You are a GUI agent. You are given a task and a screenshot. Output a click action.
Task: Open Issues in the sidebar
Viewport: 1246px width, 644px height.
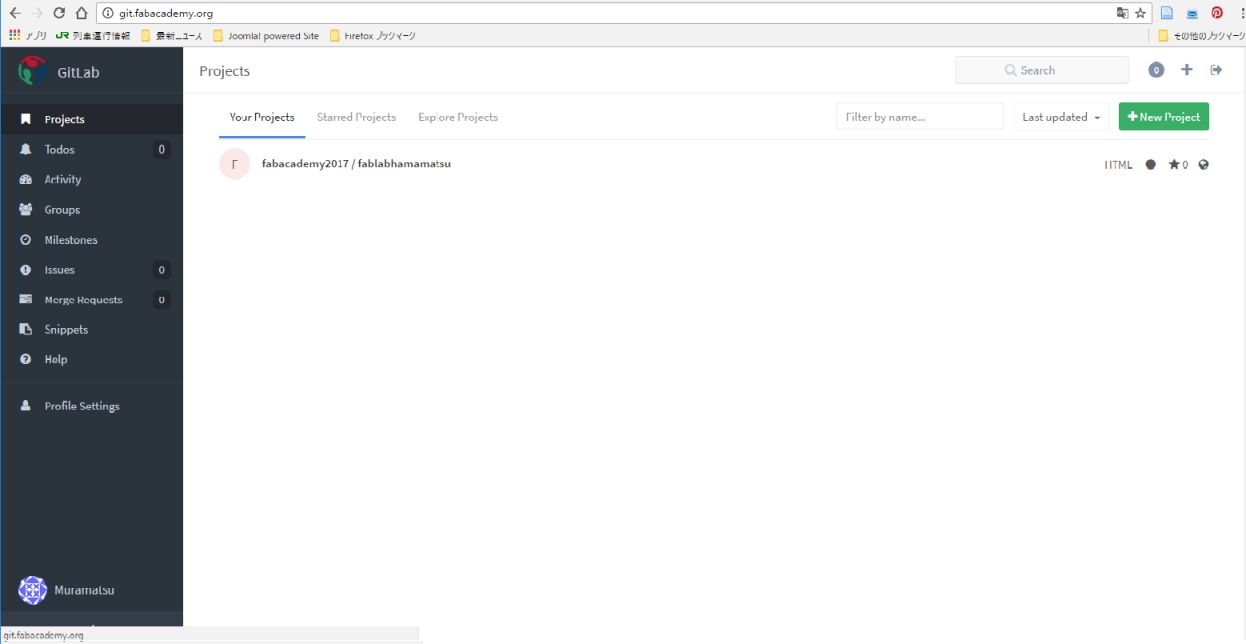tap(91, 269)
